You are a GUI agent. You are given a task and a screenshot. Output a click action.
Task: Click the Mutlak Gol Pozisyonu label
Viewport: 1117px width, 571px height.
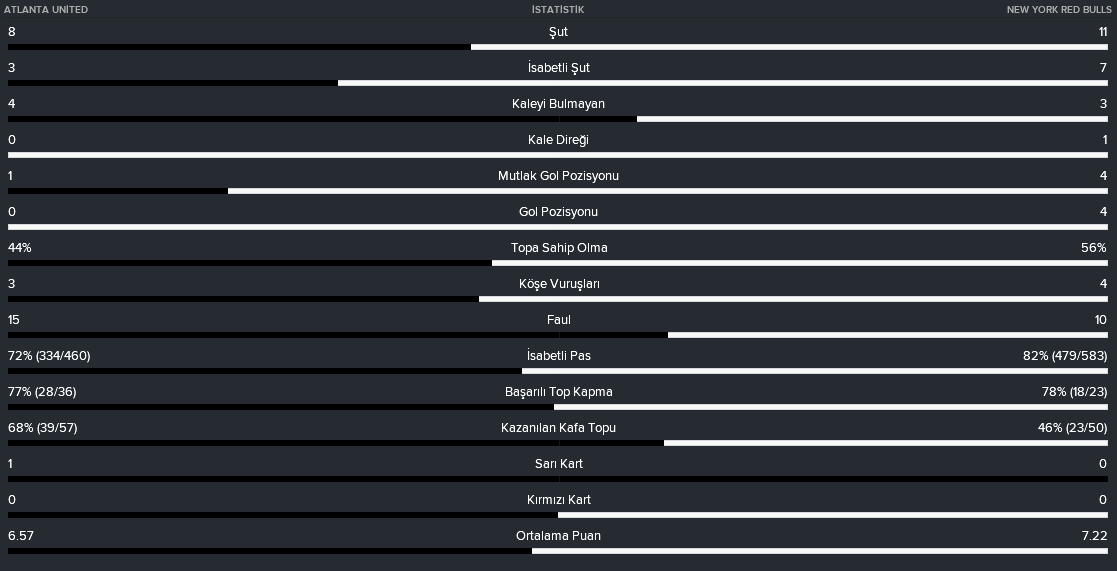[558, 176]
